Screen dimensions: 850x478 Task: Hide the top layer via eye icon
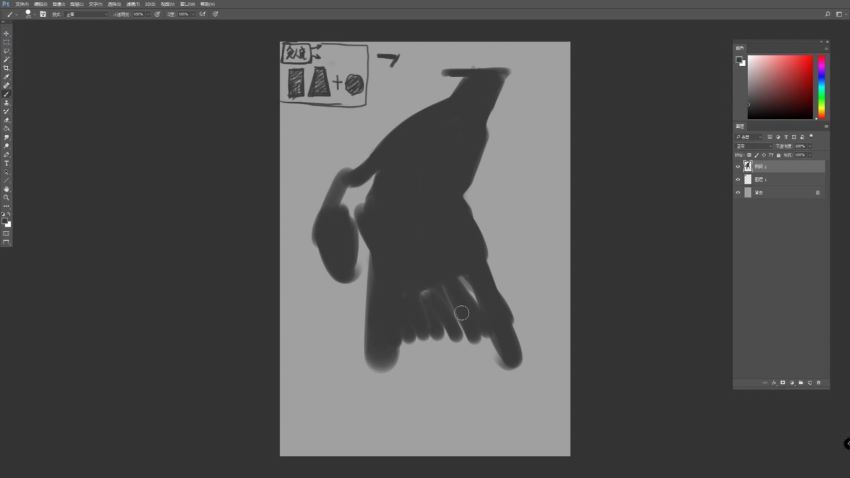(738, 167)
